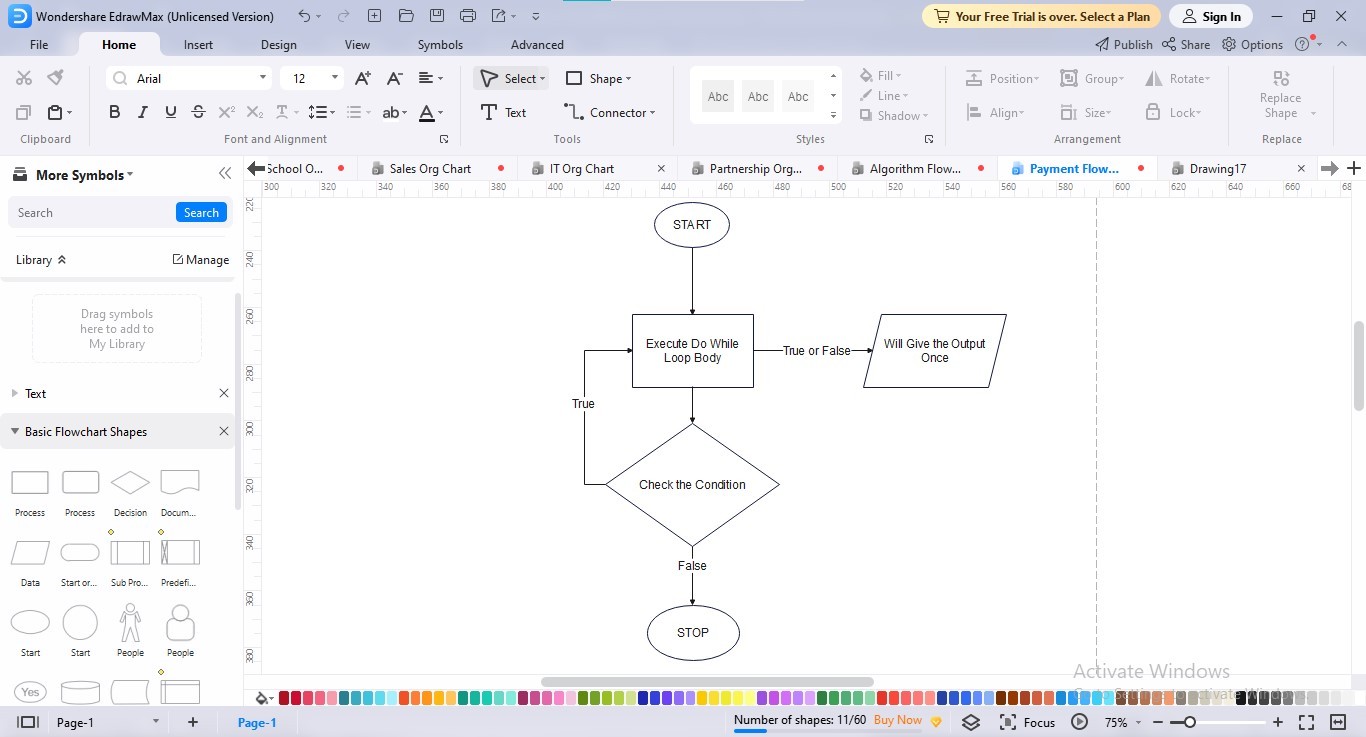Image resolution: width=1366 pixels, height=737 pixels.
Task: Open the Symbols ribbon tab
Action: [x=440, y=44]
